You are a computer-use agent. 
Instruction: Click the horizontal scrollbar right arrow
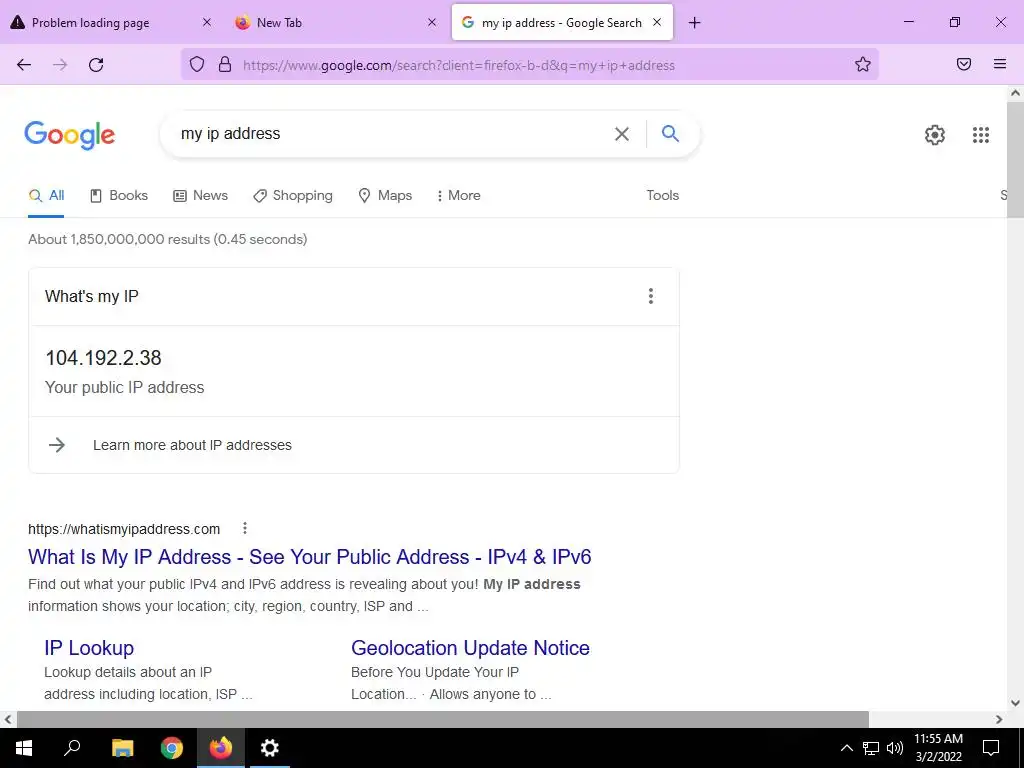pos(999,719)
